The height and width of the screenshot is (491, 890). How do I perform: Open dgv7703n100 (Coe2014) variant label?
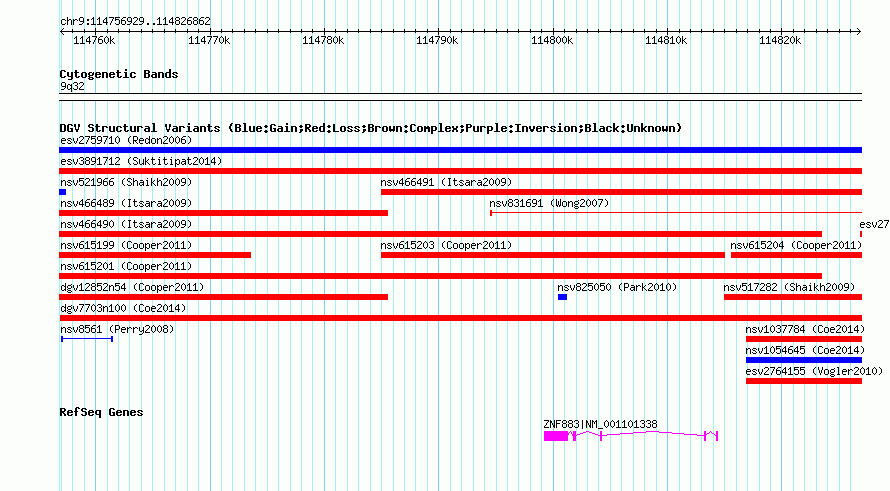[x=123, y=308]
